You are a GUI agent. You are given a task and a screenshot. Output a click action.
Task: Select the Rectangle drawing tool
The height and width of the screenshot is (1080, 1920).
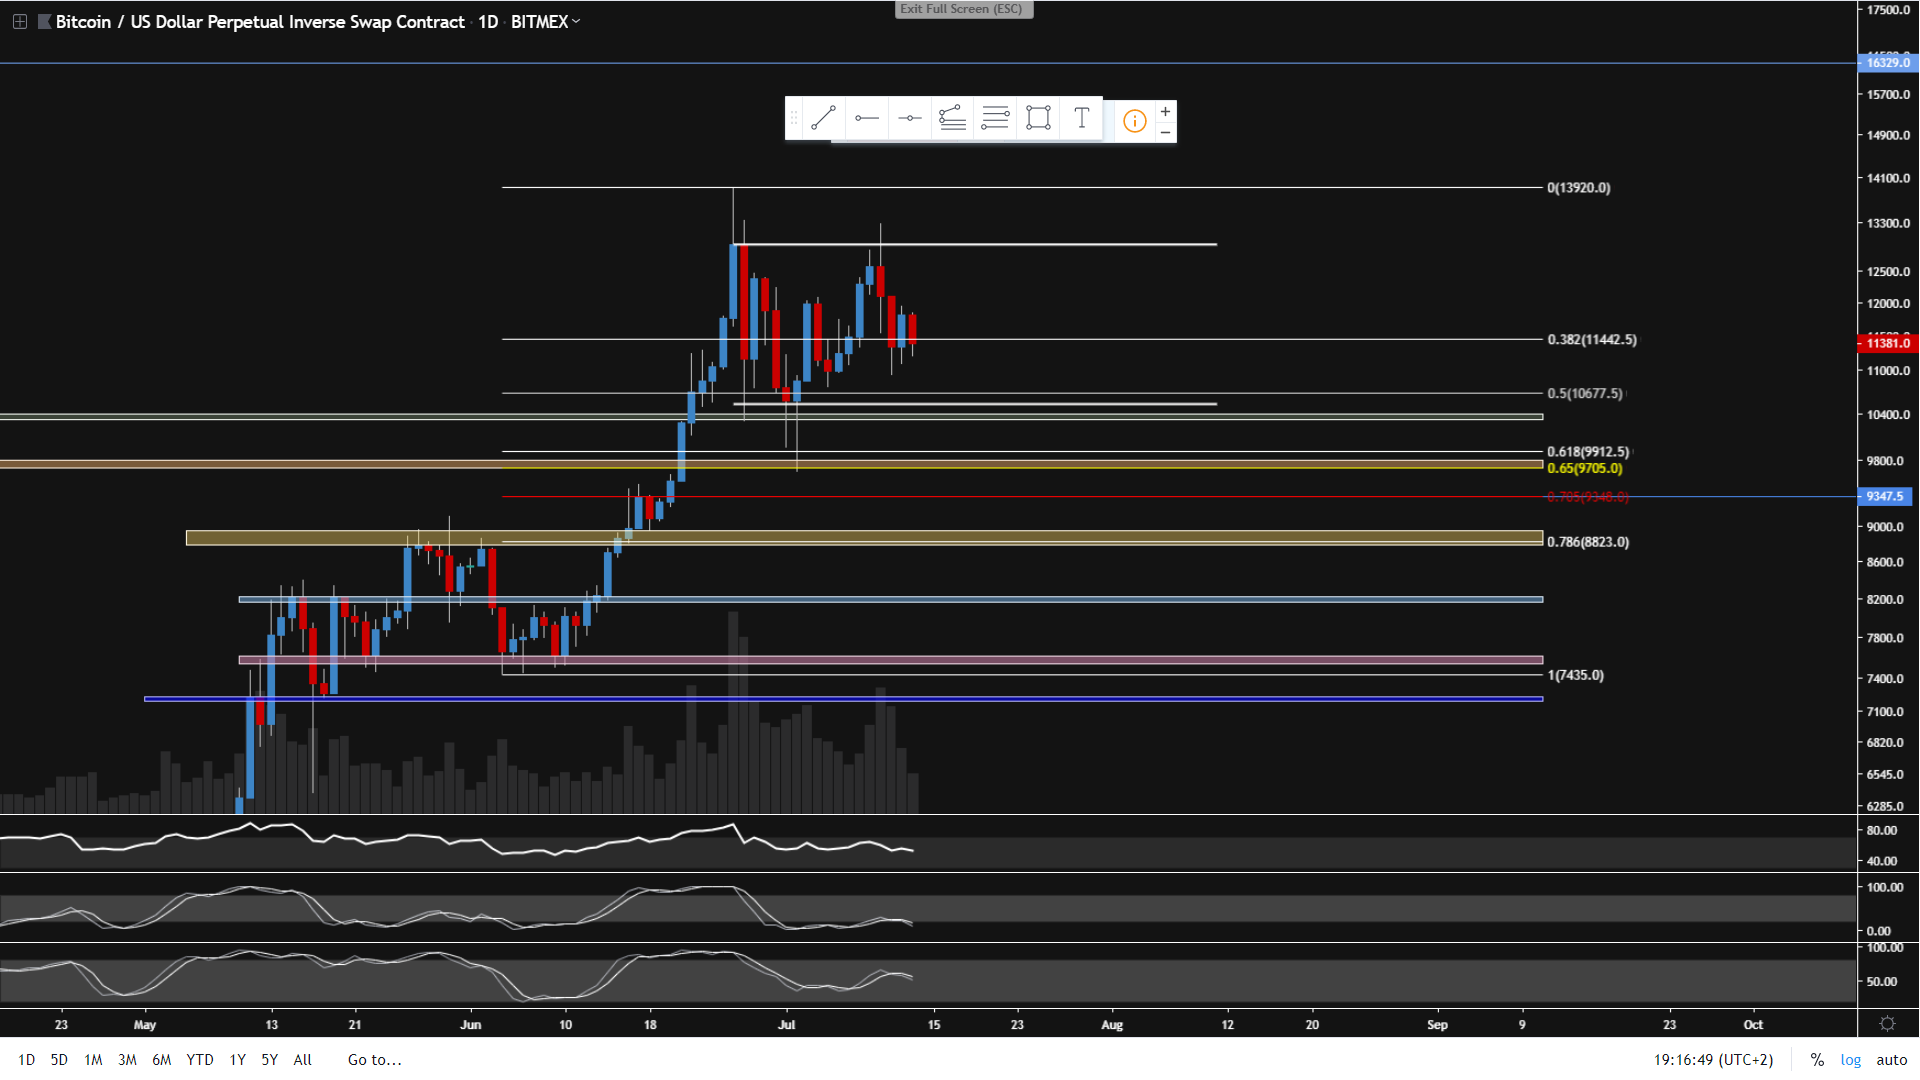pos(1038,119)
